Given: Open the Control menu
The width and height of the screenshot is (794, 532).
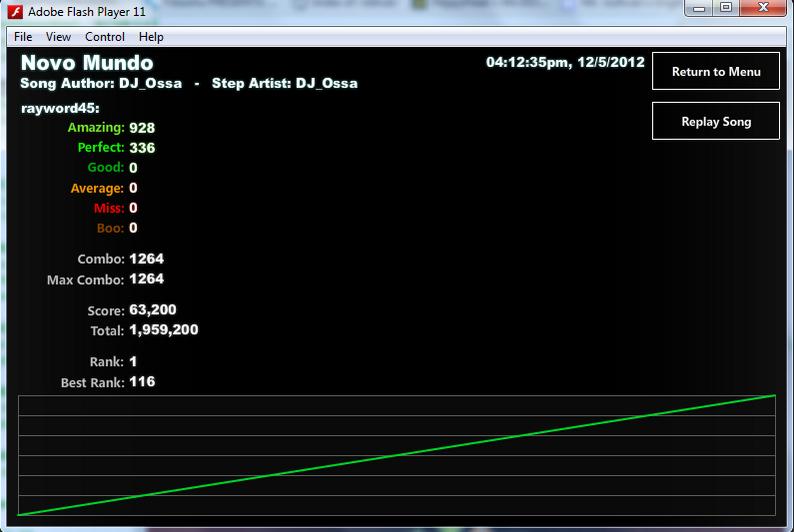Looking at the screenshot, I should point(105,37).
